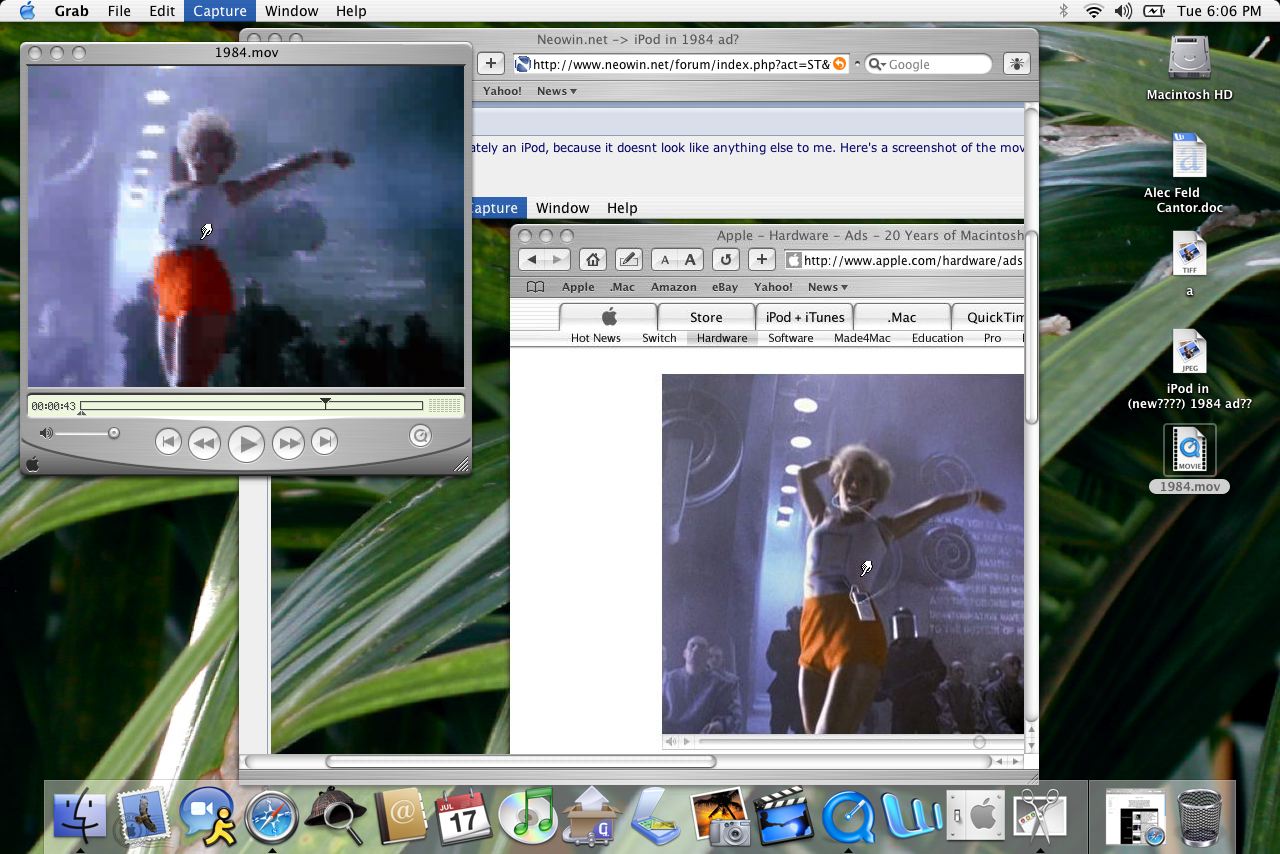
Task: Reload the Apple hardware ads page
Action: click(726, 260)
